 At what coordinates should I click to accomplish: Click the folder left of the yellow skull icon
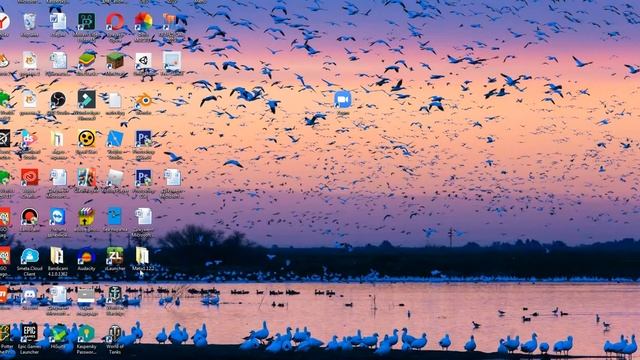click(x=57, y=139)
